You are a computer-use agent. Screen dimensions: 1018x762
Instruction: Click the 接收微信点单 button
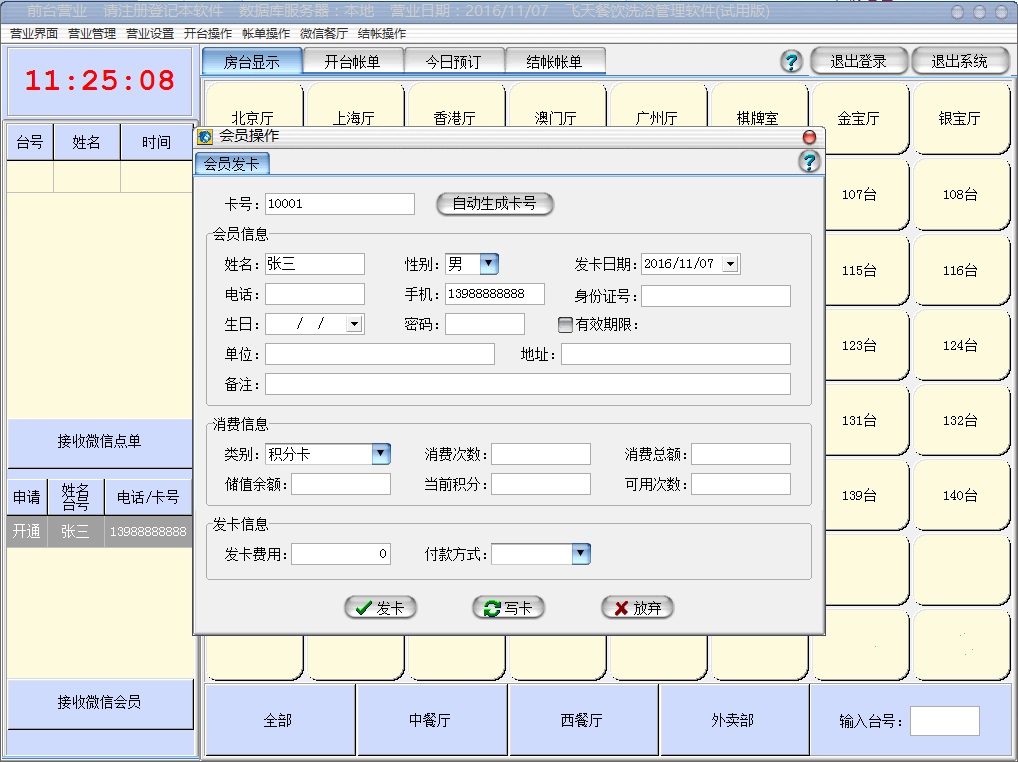coord(99,442)
